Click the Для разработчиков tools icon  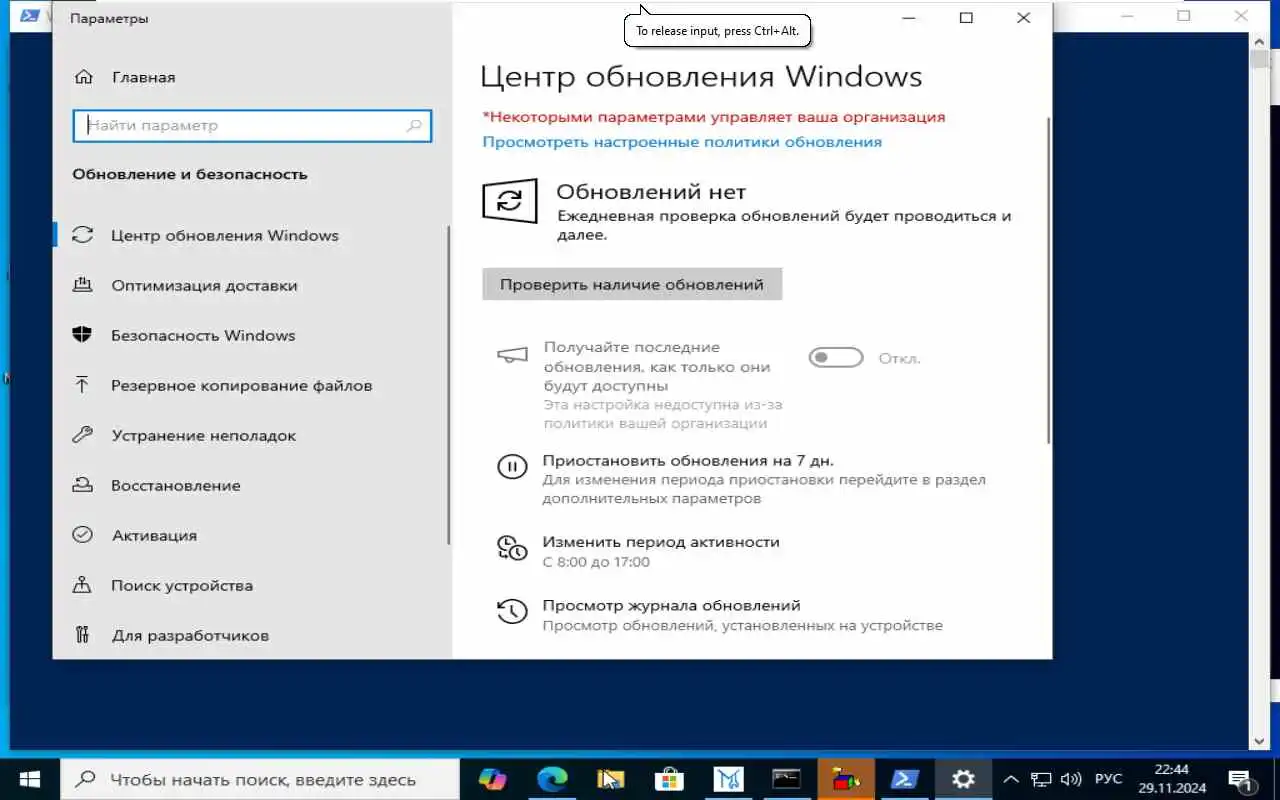click(x=82, y=635)
